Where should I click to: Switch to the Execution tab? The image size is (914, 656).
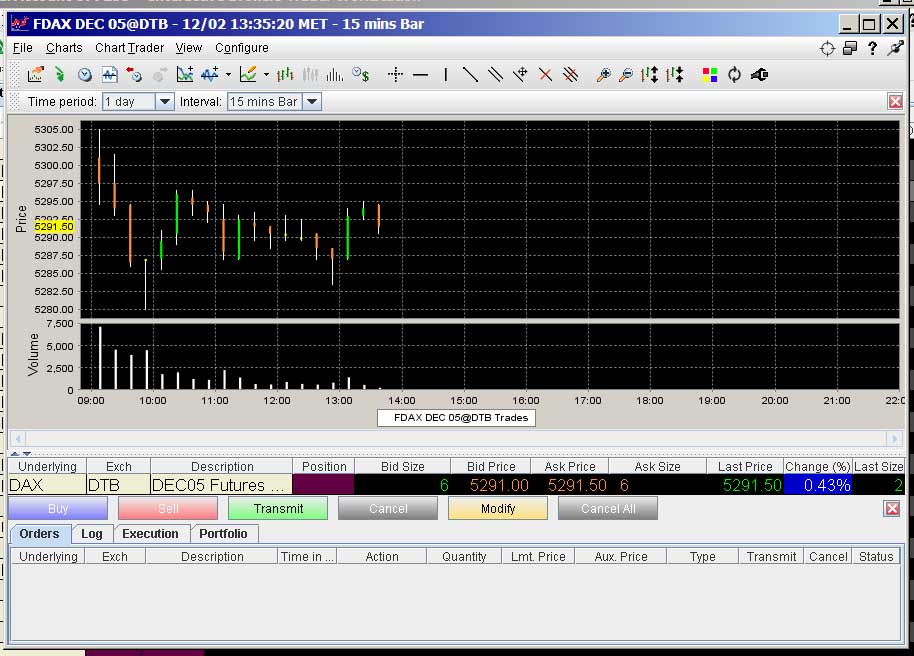(150, 534)
